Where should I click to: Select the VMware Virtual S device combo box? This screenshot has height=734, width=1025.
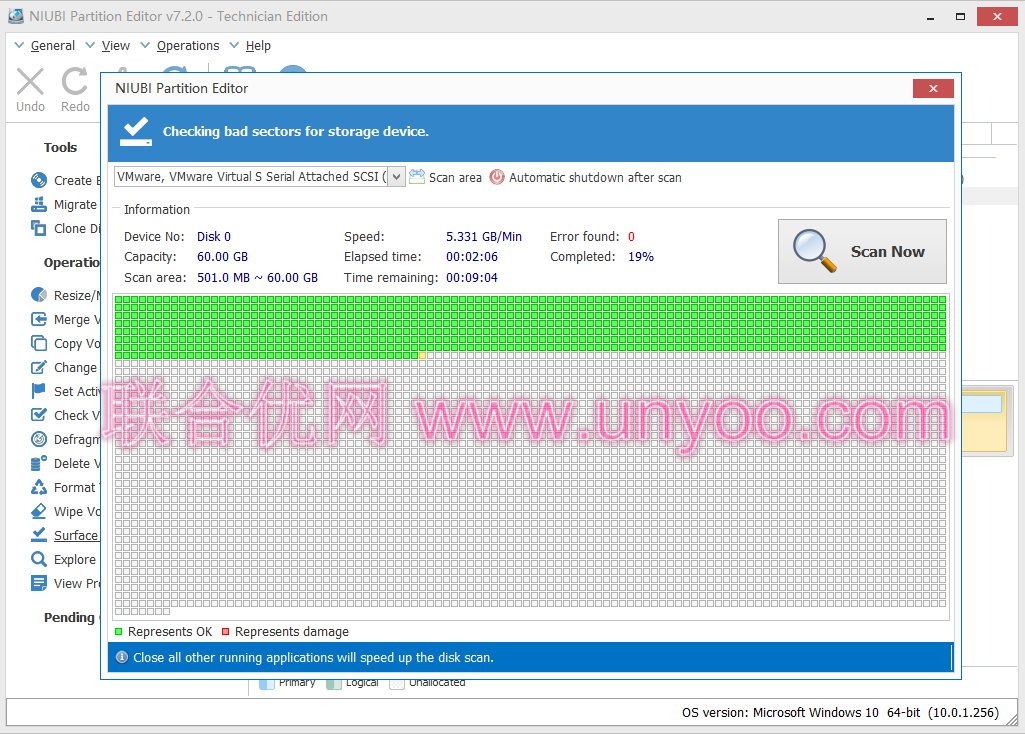[260, 176]
